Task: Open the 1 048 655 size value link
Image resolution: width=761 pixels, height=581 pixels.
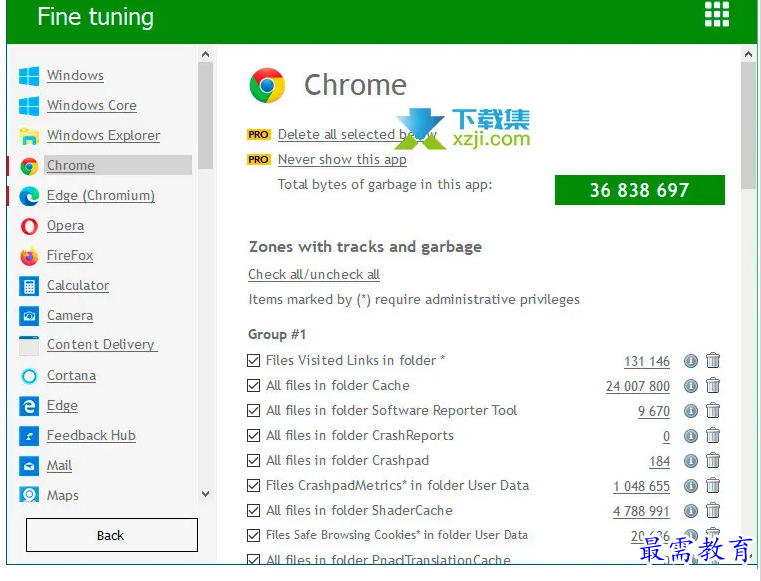Action: click(x=641, y=487)
